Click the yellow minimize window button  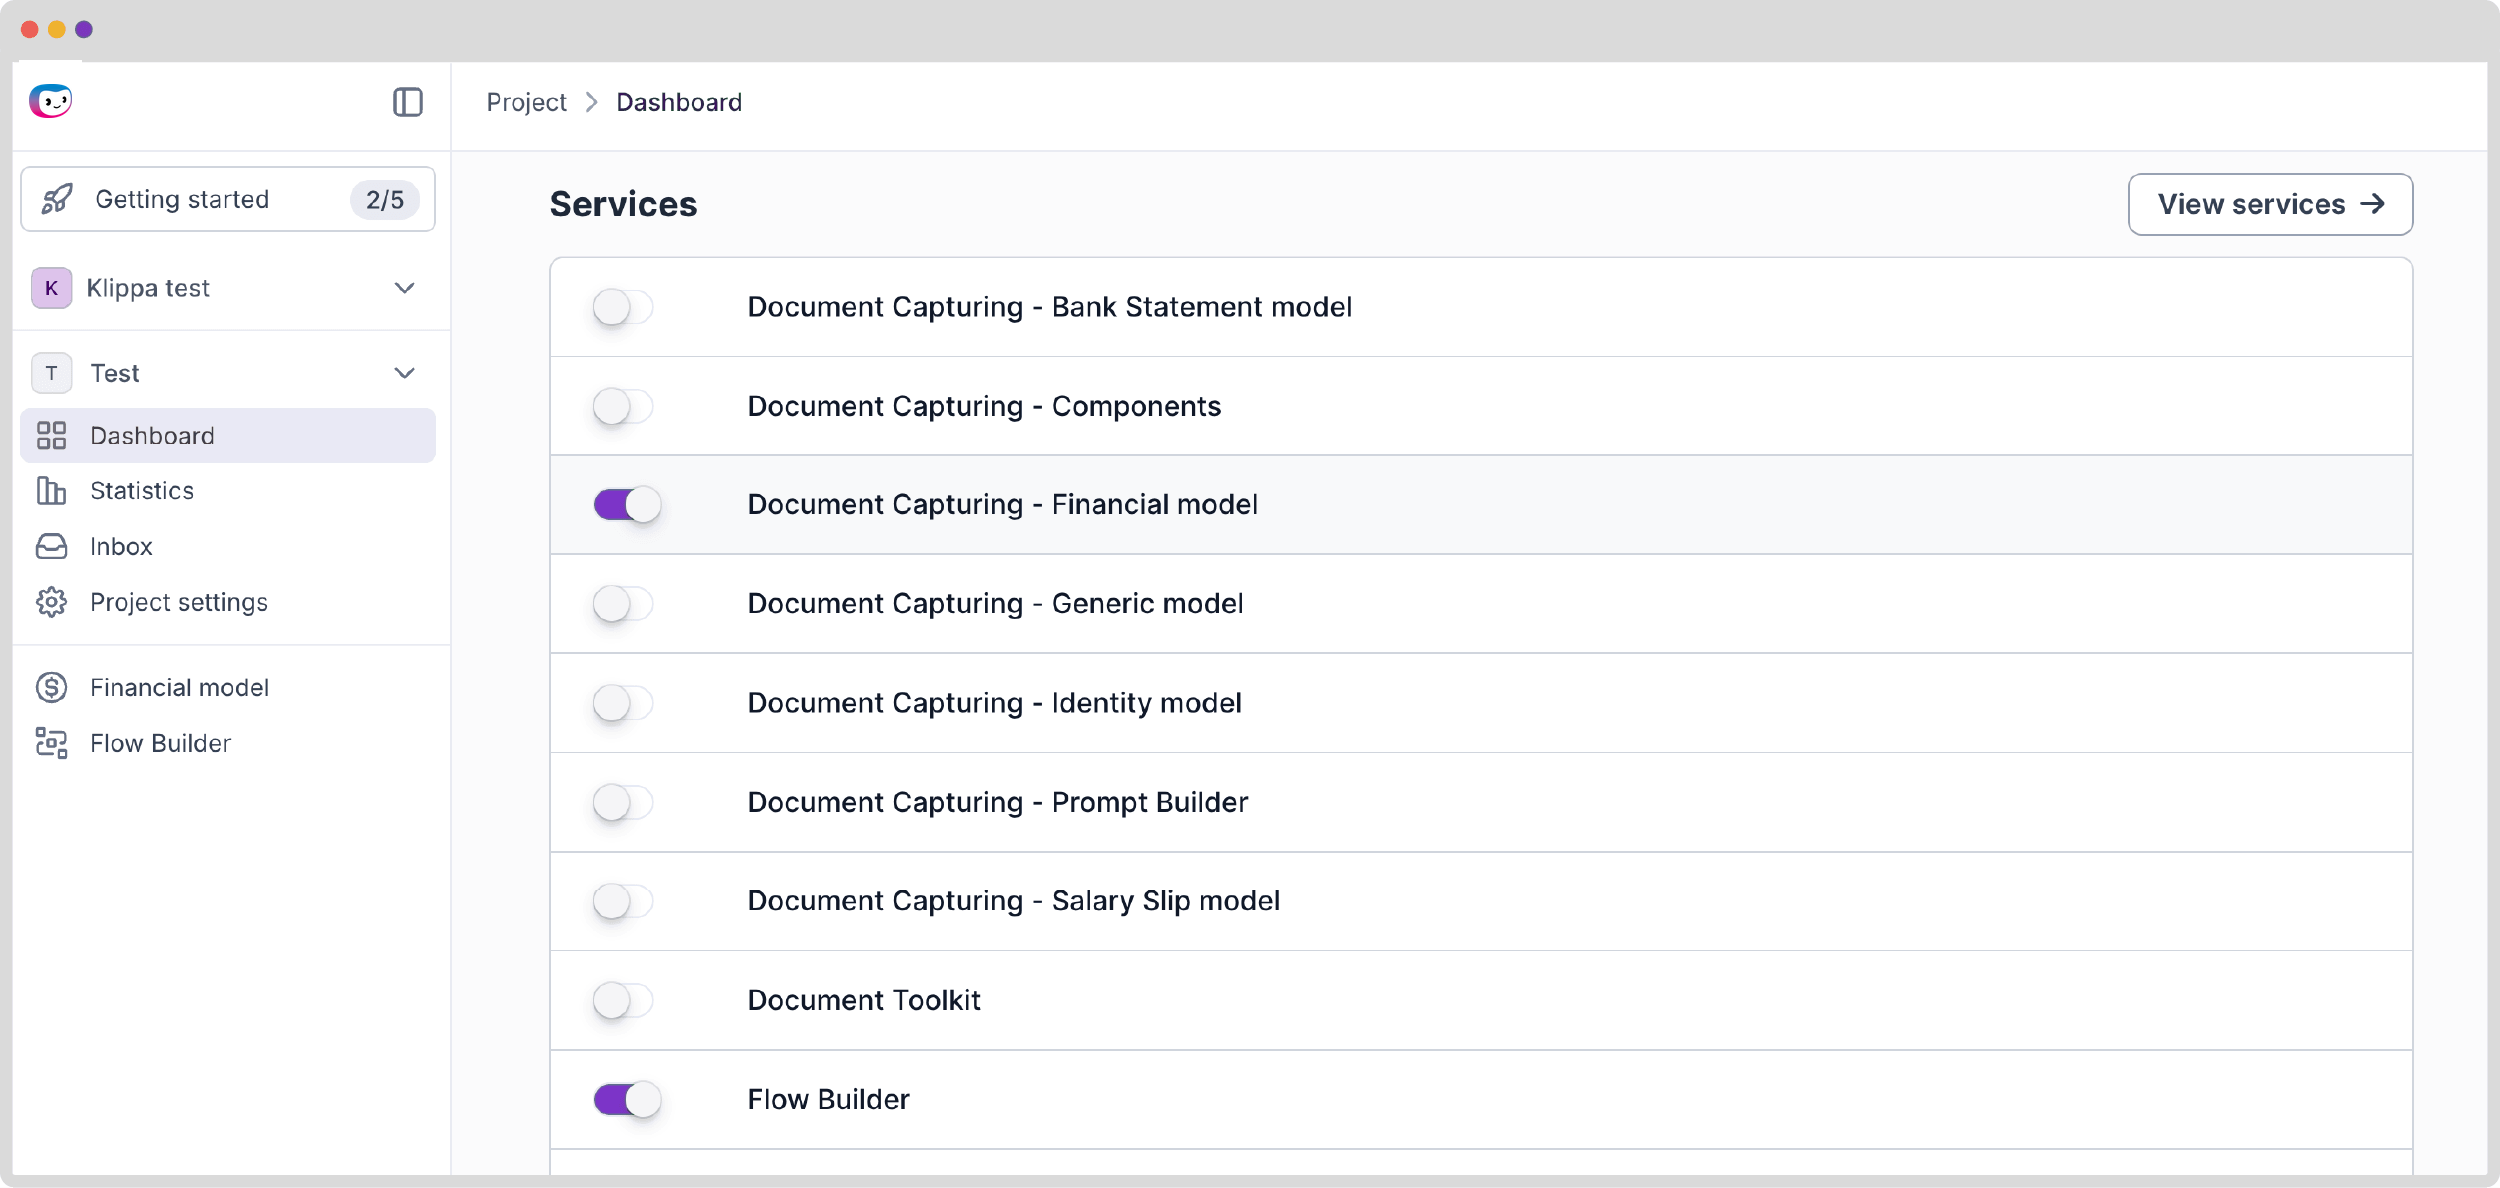(x=57, y=29)
